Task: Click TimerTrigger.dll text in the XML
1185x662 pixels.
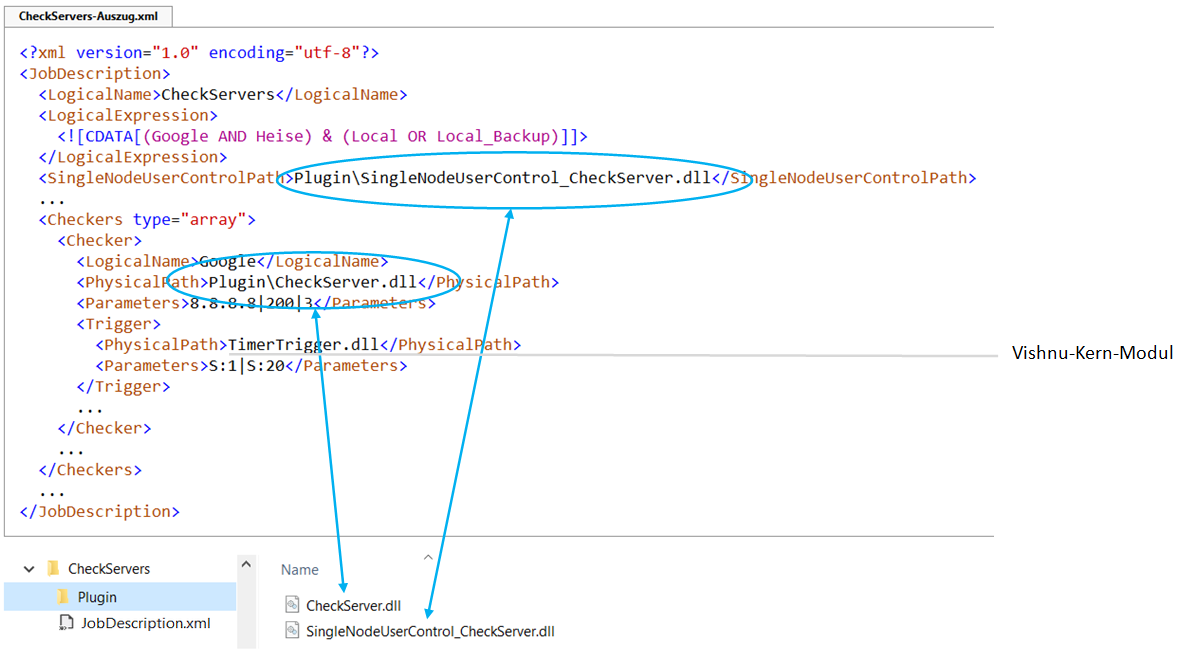Action: coord(304,345)
